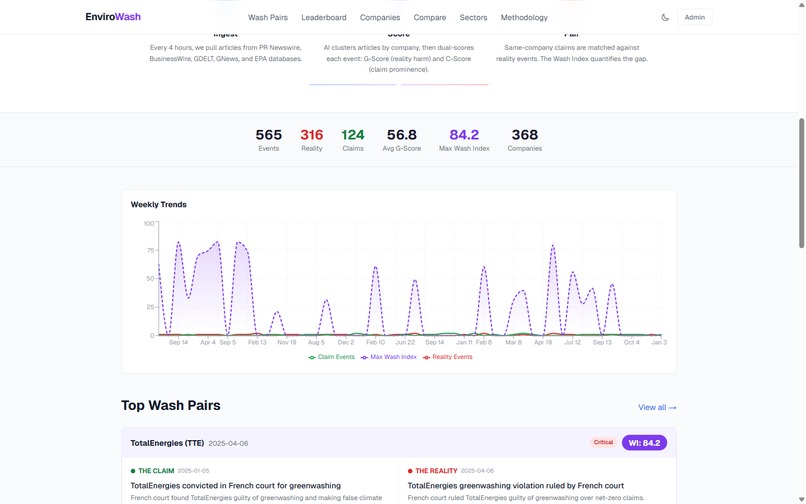
Task: Select the 316 Reality stat
Action: pyautogui.click(x=312, y=140)
